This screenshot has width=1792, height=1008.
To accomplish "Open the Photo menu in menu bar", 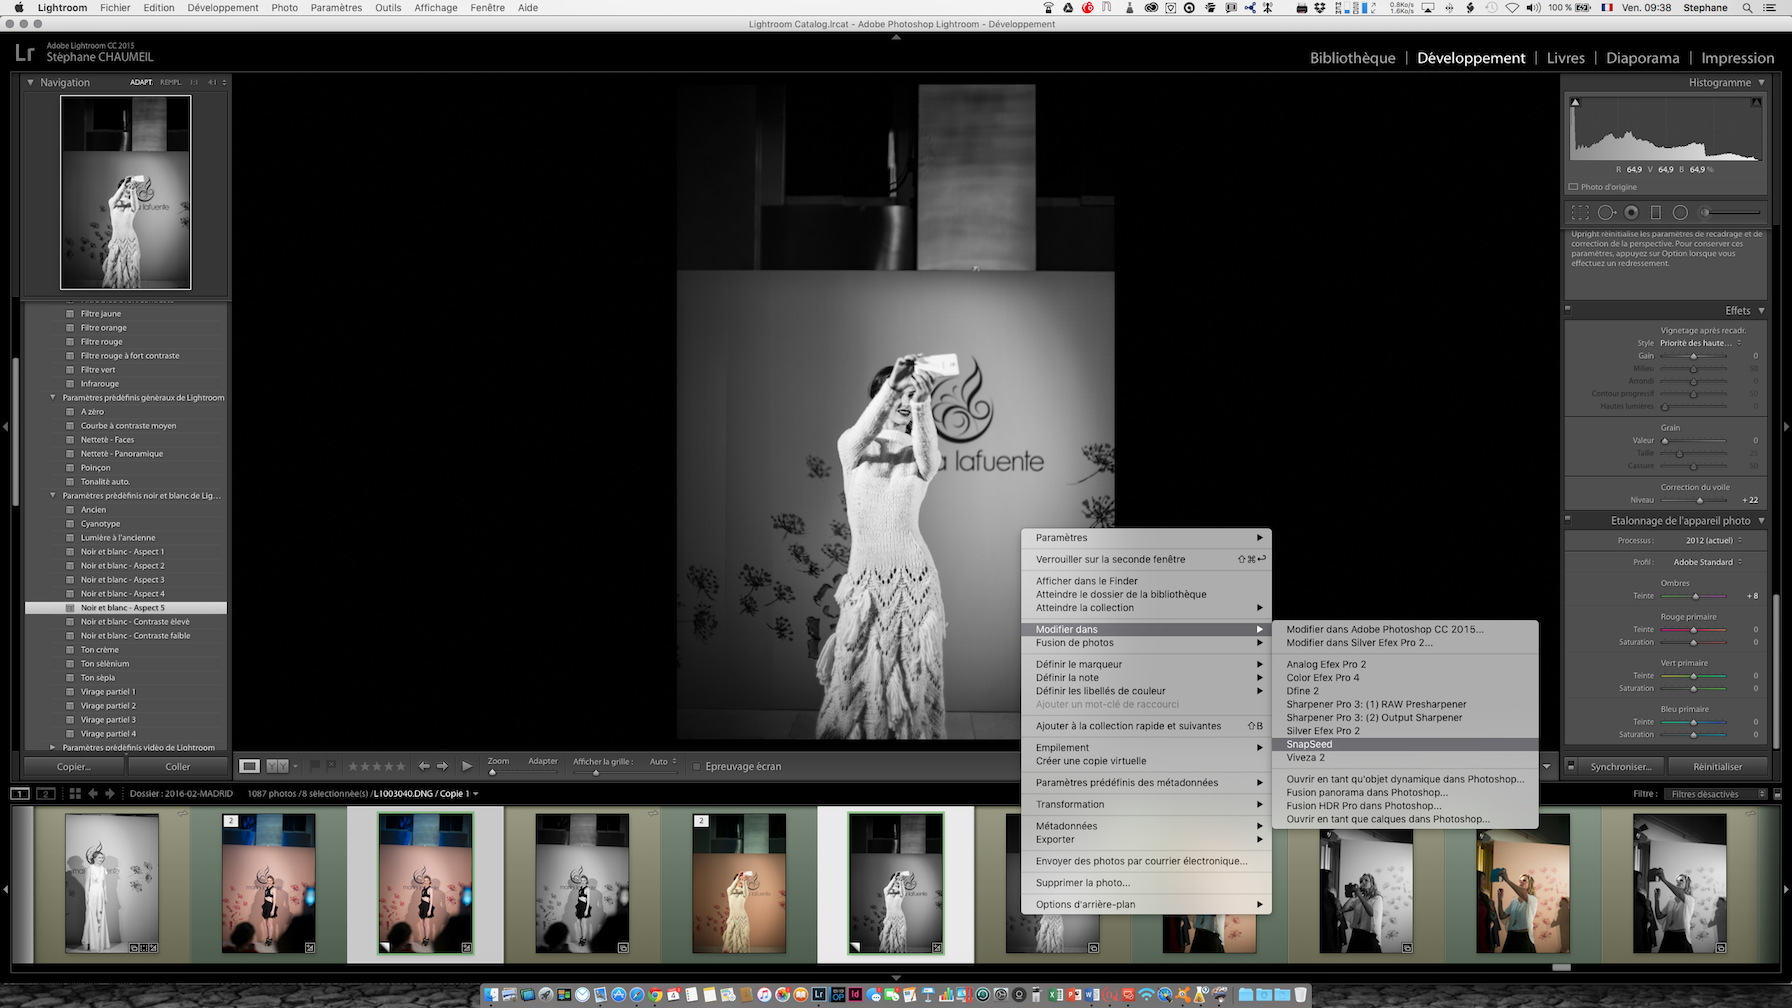I will 284,7.
